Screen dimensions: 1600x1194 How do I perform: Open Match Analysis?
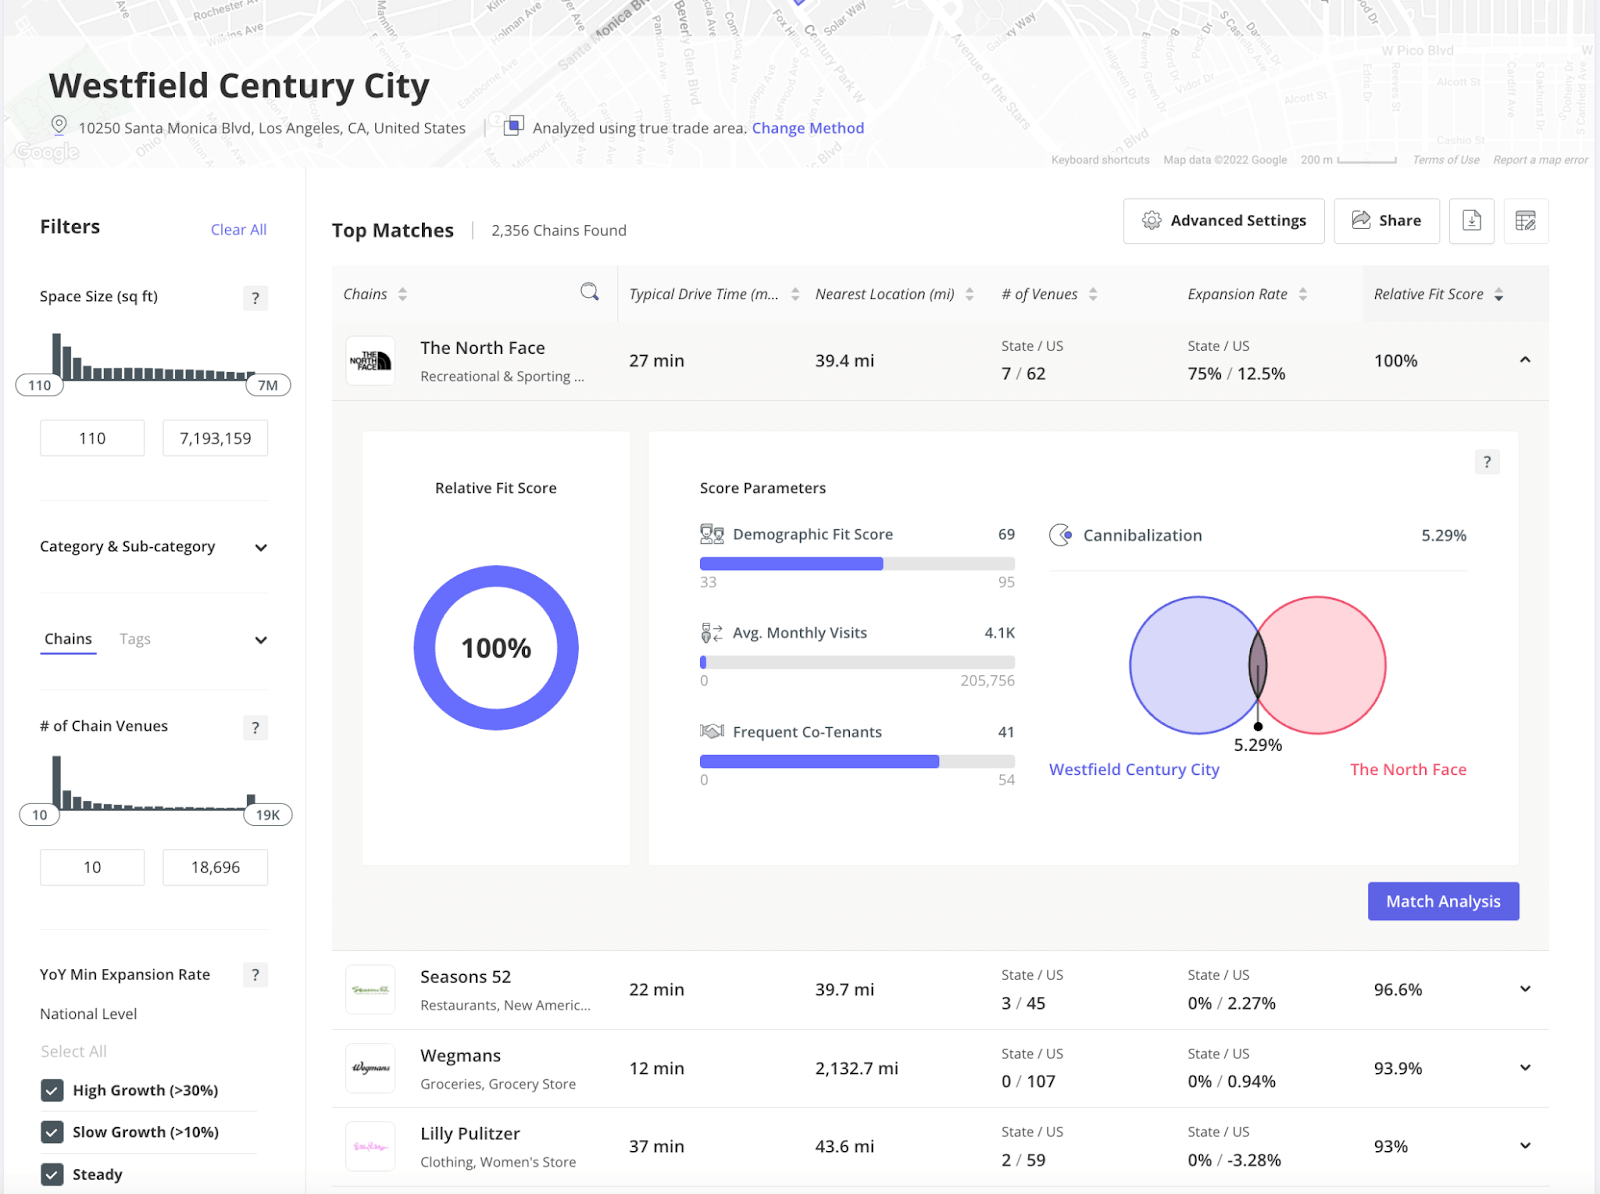pos(1443,901)
